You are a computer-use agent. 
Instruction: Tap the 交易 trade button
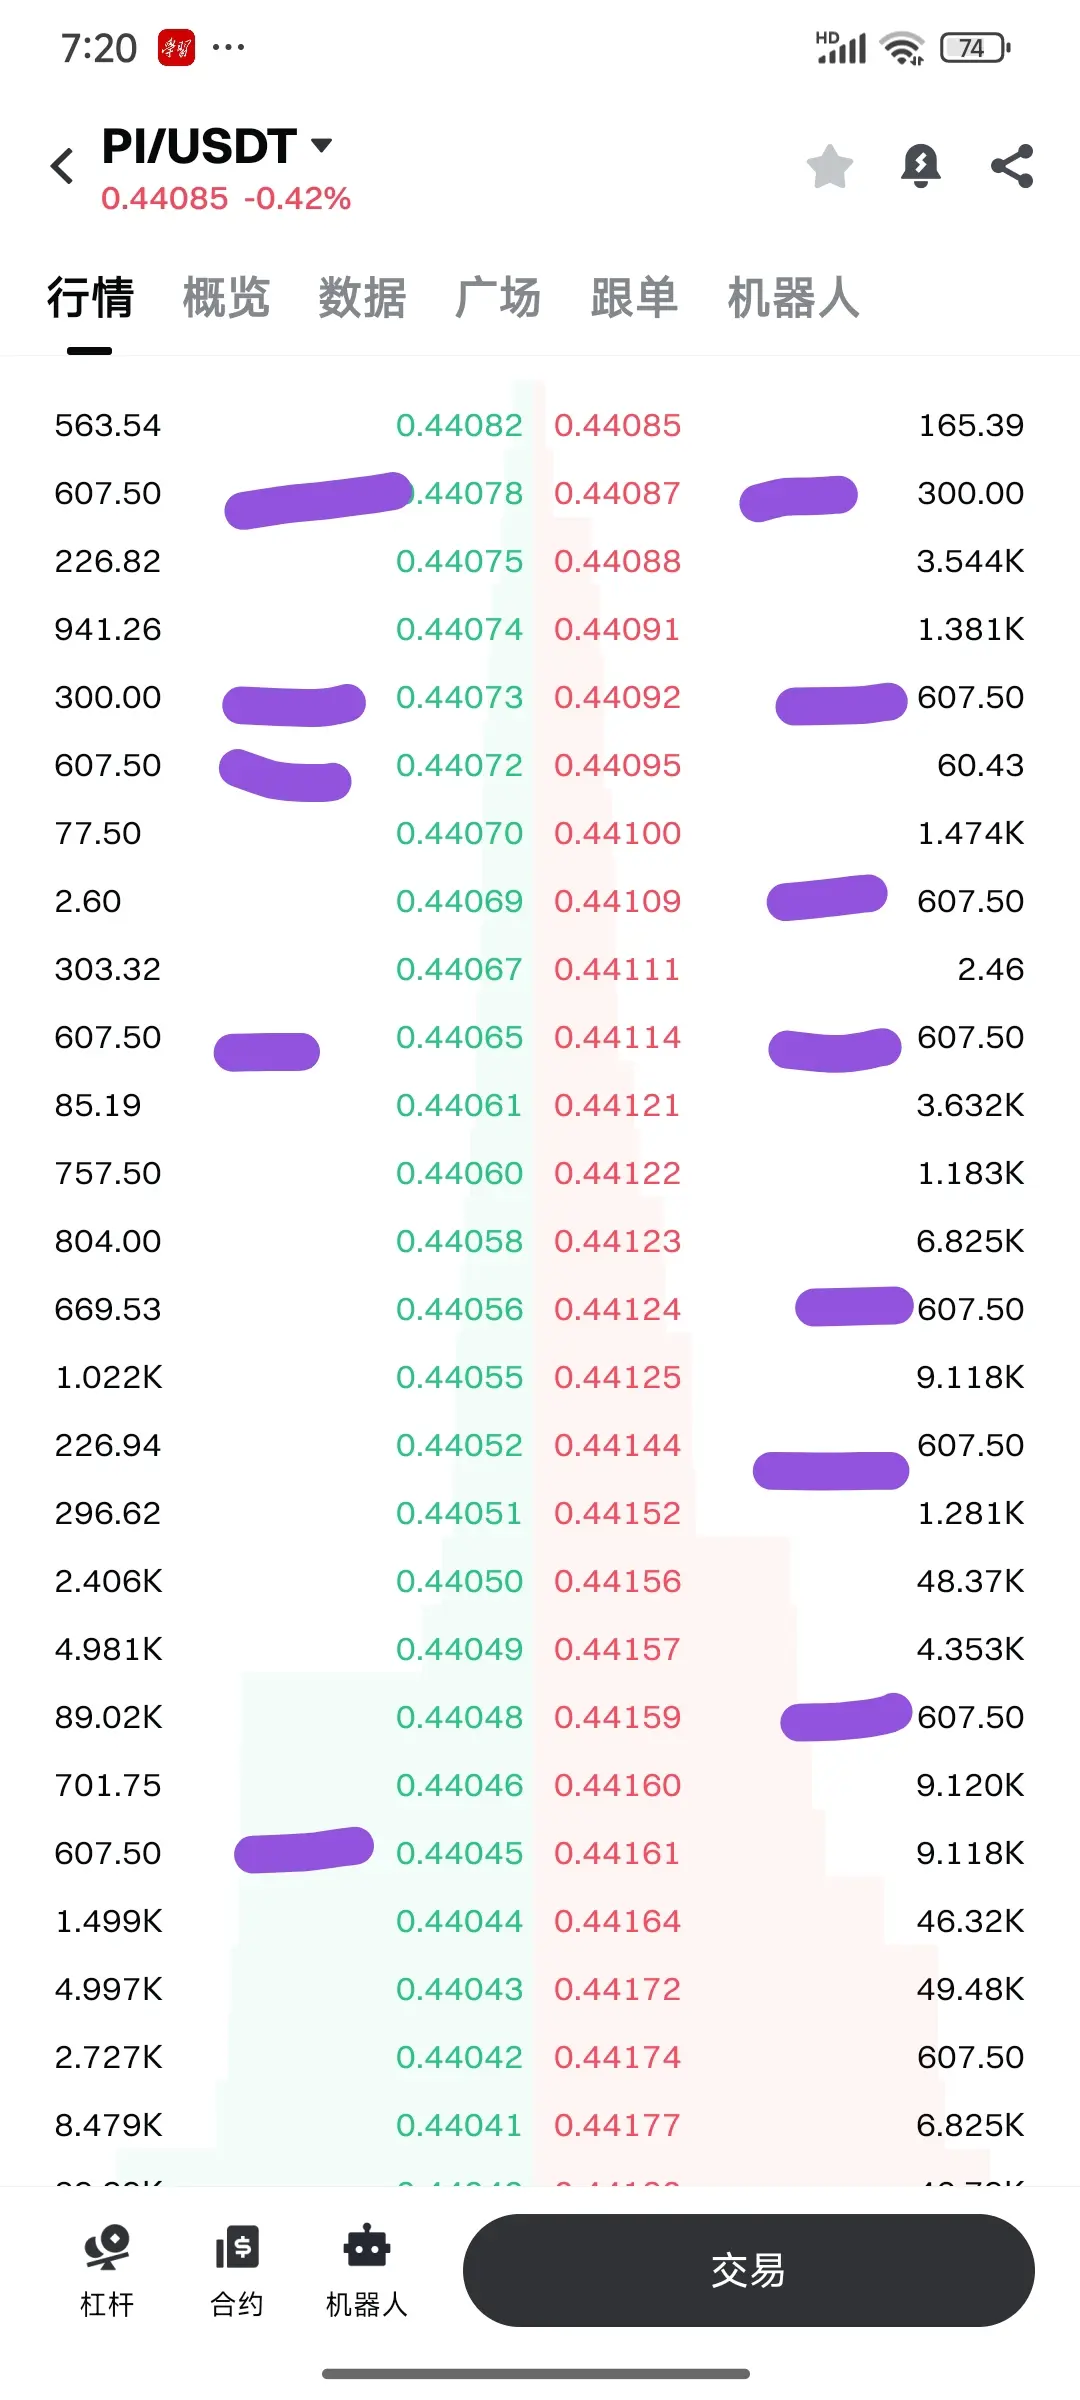click(748, 2270)
